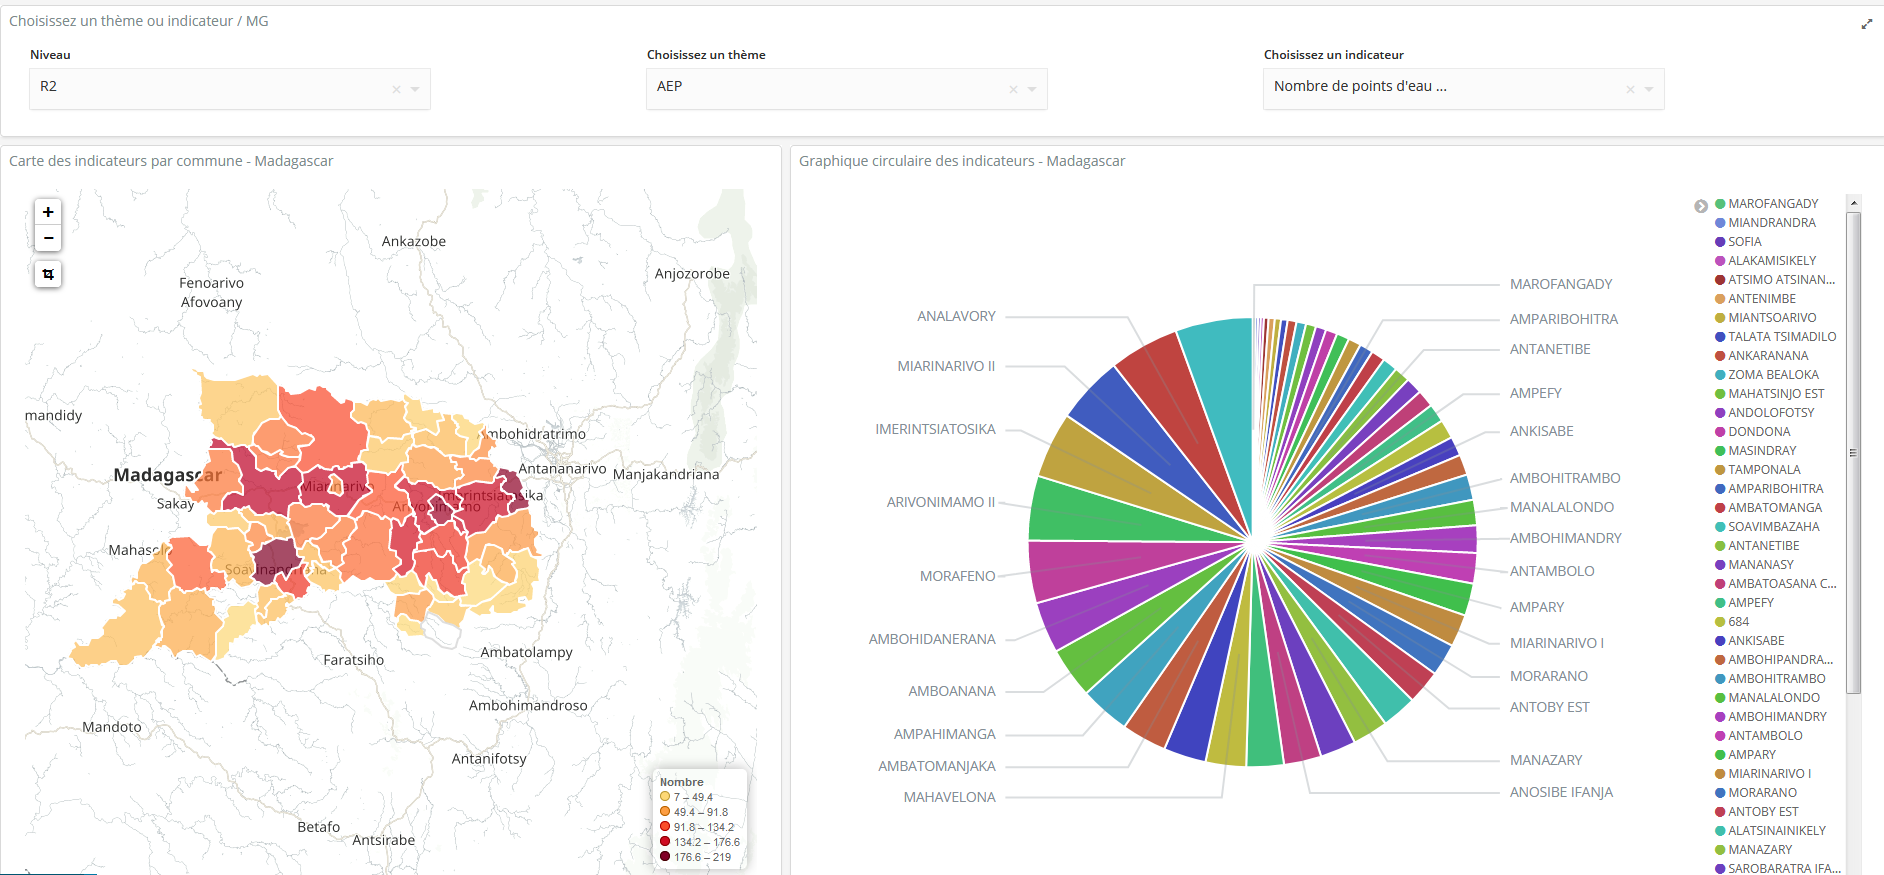
Task: Clear the Niveau R2 selection
Action: (x=396, y=90)
